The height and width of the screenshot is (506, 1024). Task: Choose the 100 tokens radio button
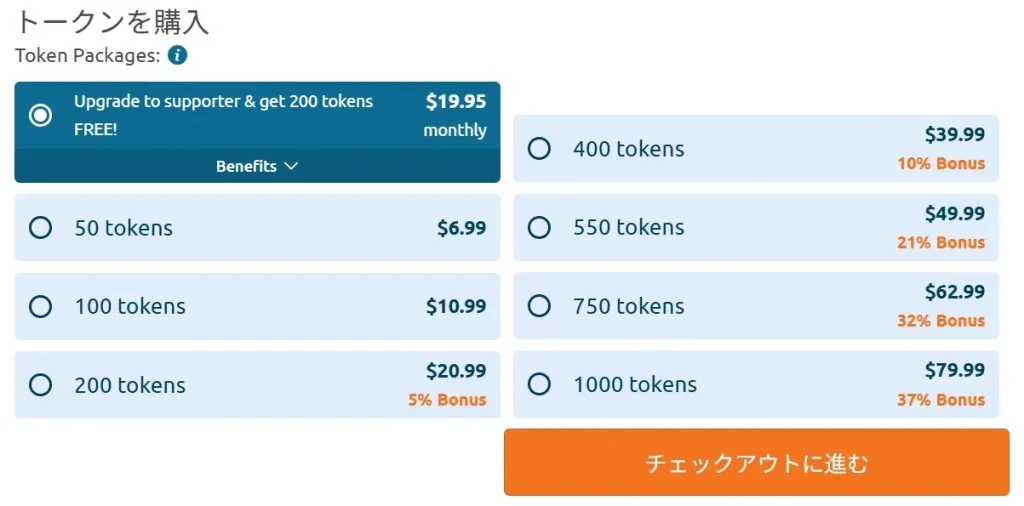click(x=40, y=306)
